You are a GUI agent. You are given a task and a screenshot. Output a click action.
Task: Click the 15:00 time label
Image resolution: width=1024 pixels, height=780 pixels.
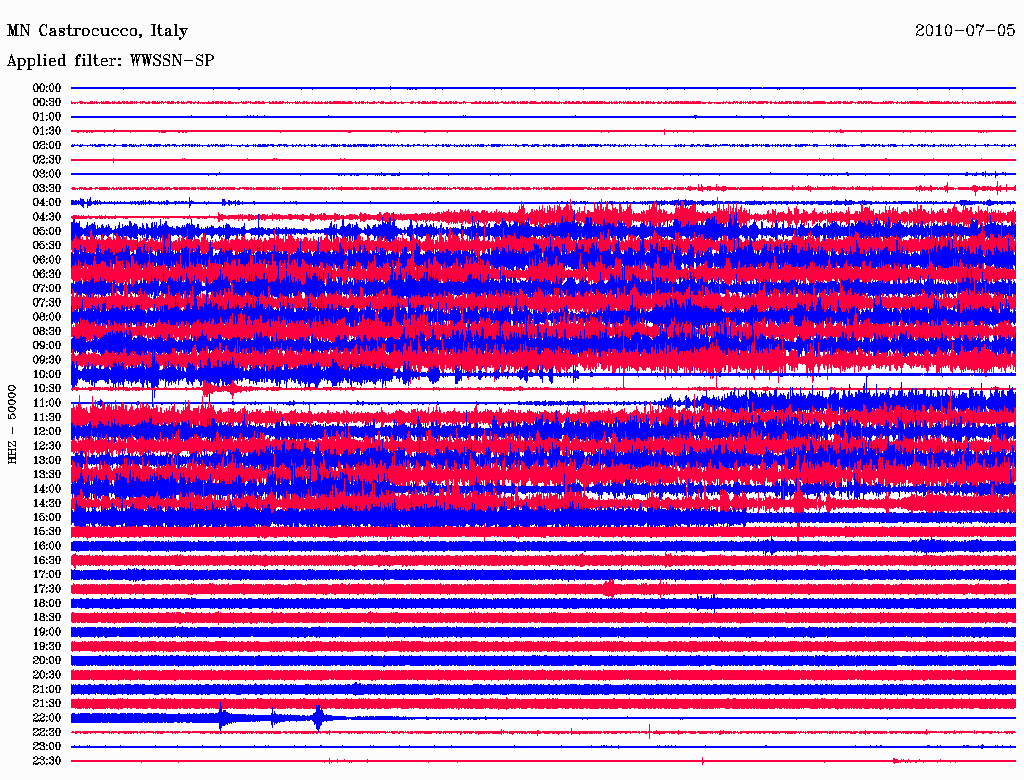pyautogui.click(x=46, y=517)
